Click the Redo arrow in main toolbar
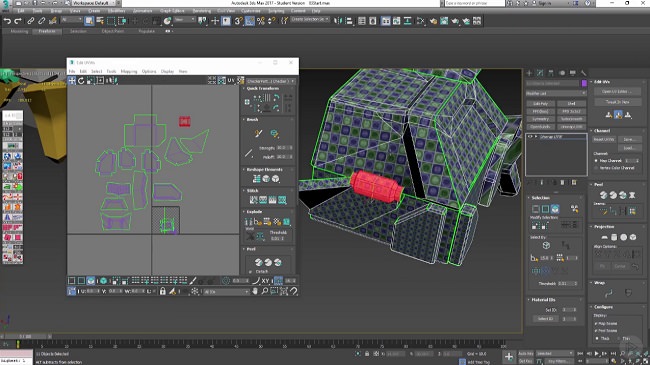The height and width of the screenshot is (365, 650). [x=18, y=21]
